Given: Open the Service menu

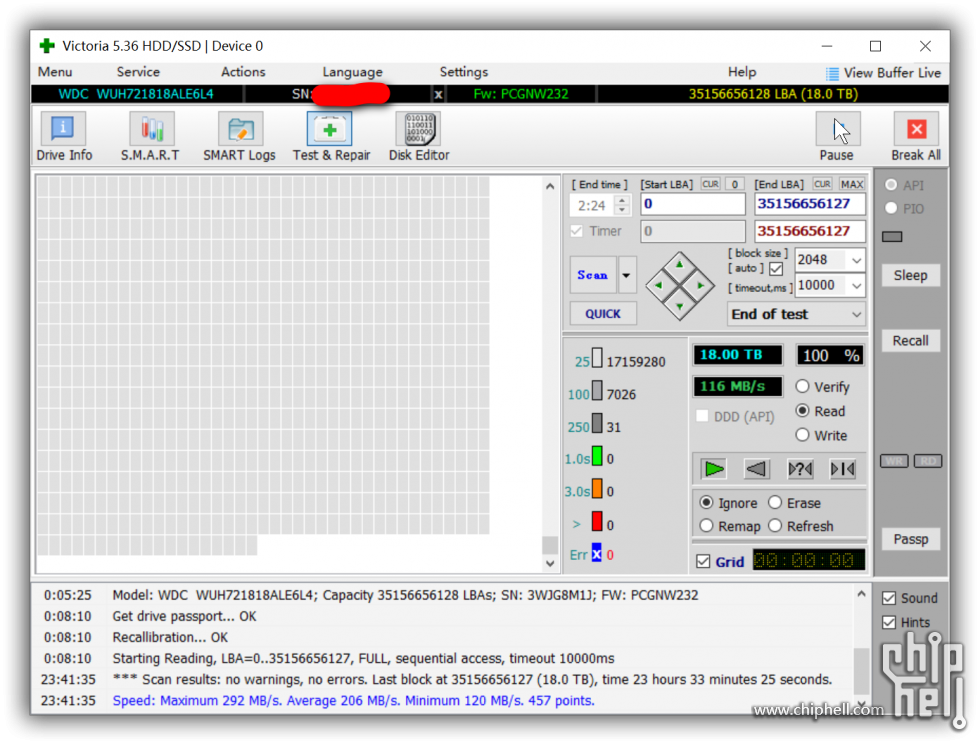Looking at the screenshot, I should (x=138, y=72).
